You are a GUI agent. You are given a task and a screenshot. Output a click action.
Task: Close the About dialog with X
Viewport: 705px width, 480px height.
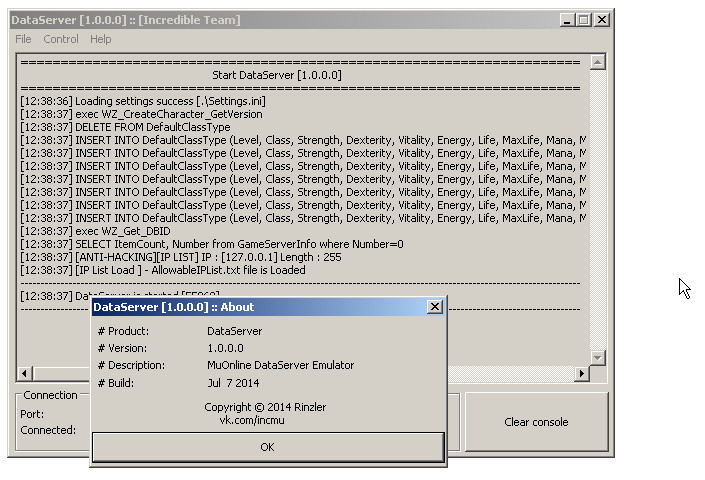coord(435,307)
